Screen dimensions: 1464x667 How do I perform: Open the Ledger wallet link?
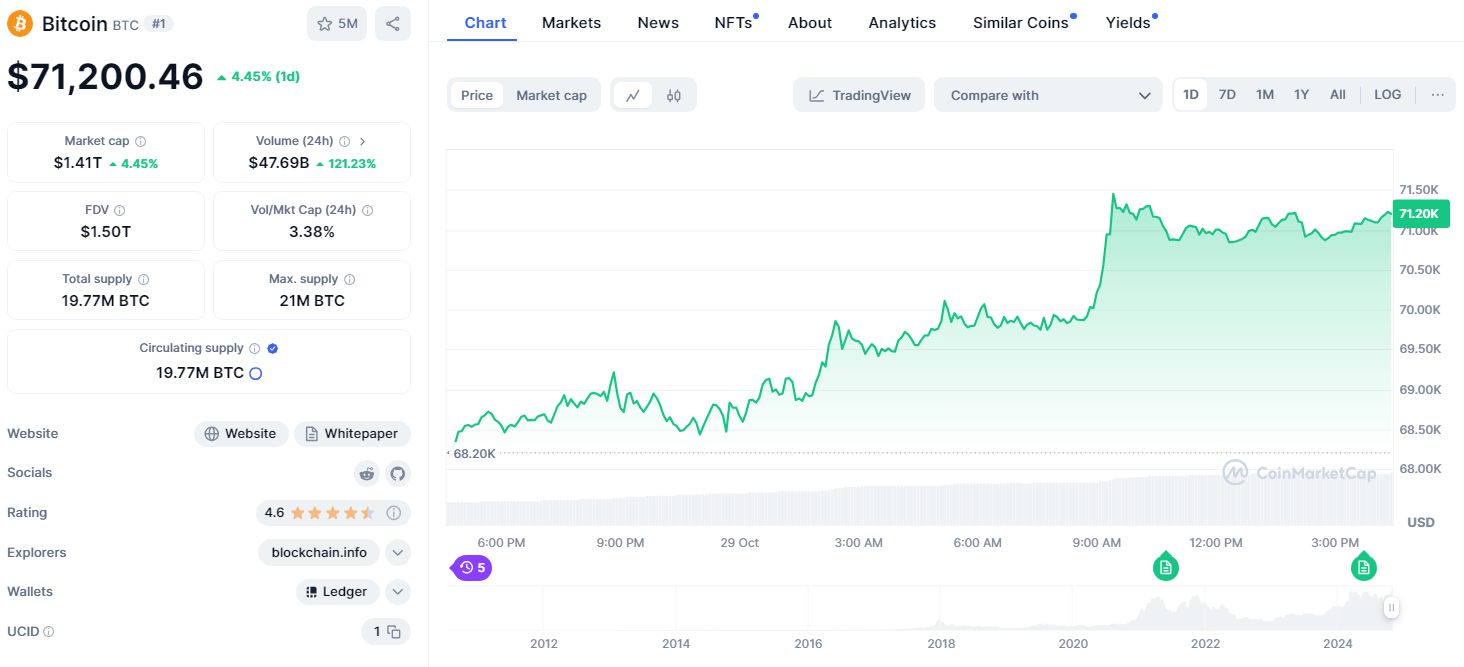pos(338,592)
